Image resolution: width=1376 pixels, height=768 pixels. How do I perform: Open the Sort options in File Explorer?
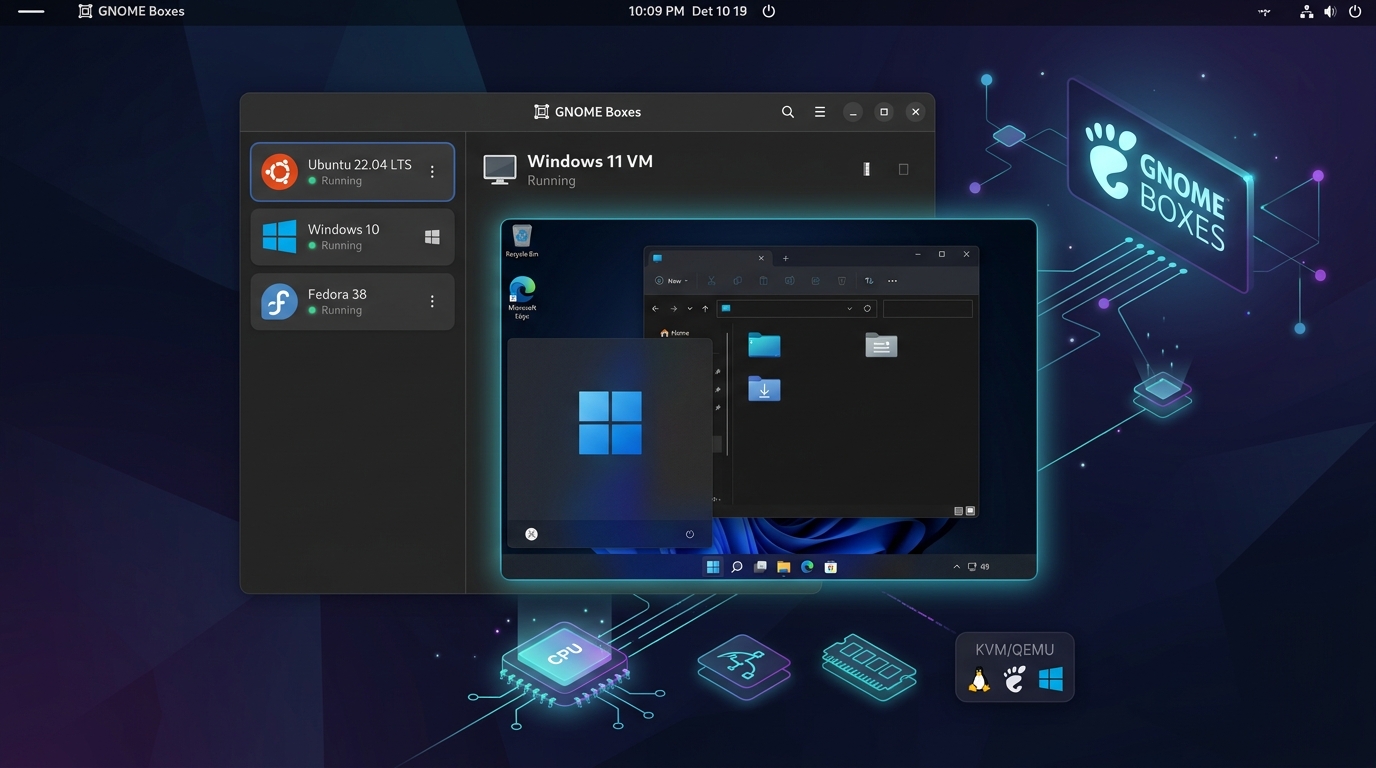pos(868,281)
